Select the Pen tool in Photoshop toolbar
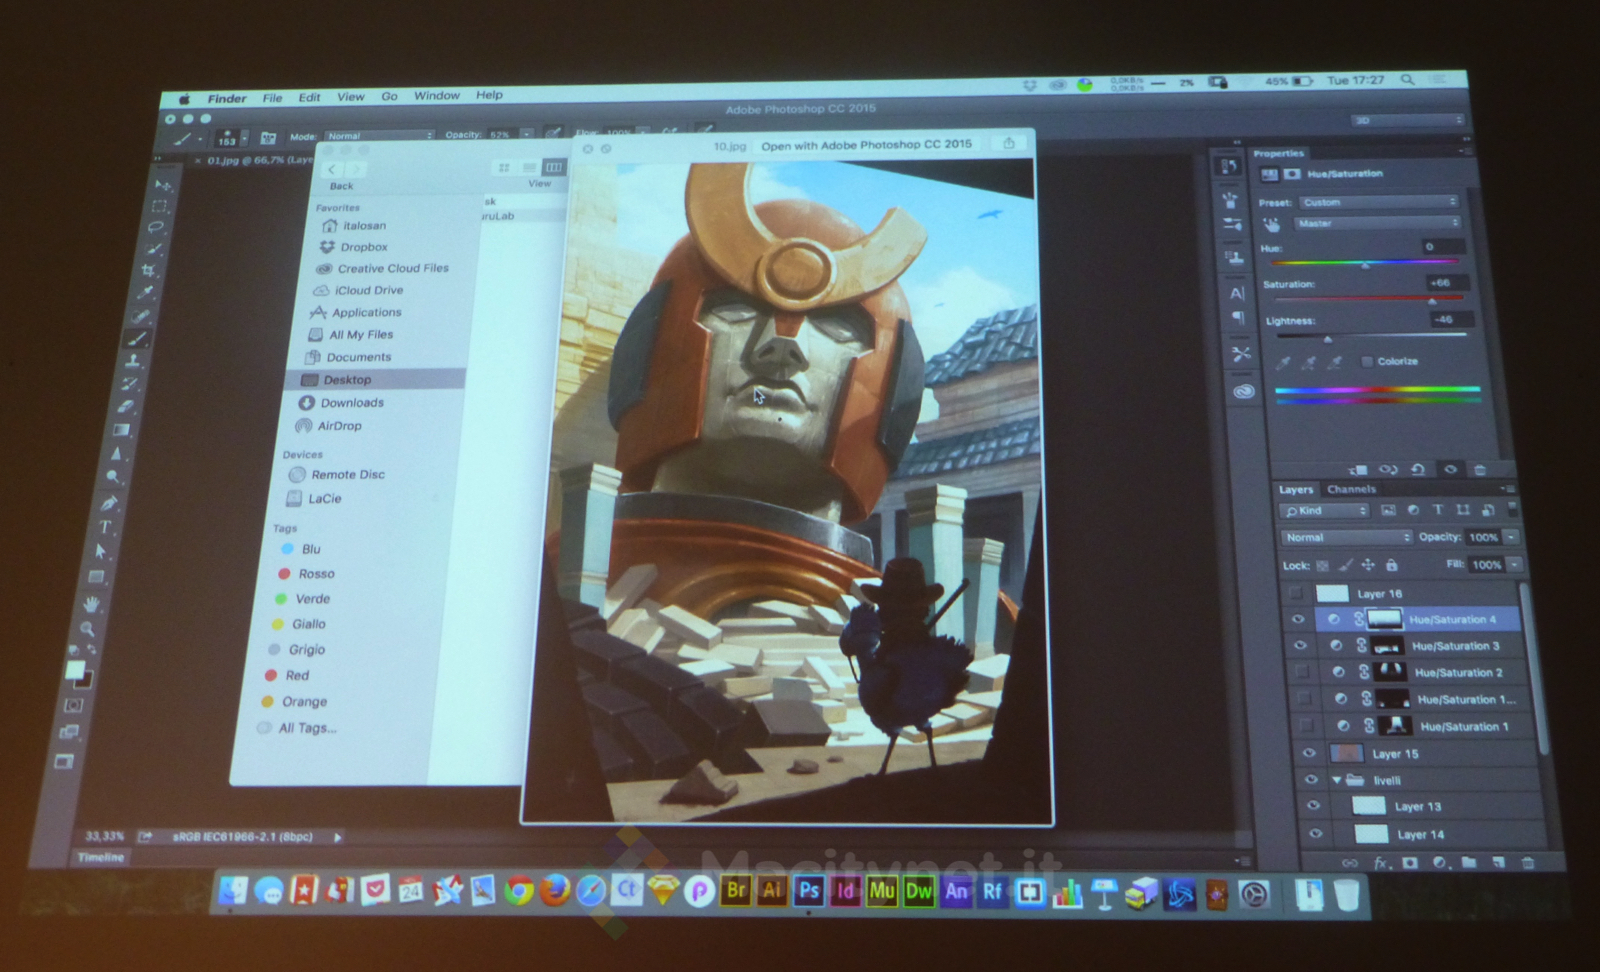This screenshot has width=1600, height=972. [109, 502]
